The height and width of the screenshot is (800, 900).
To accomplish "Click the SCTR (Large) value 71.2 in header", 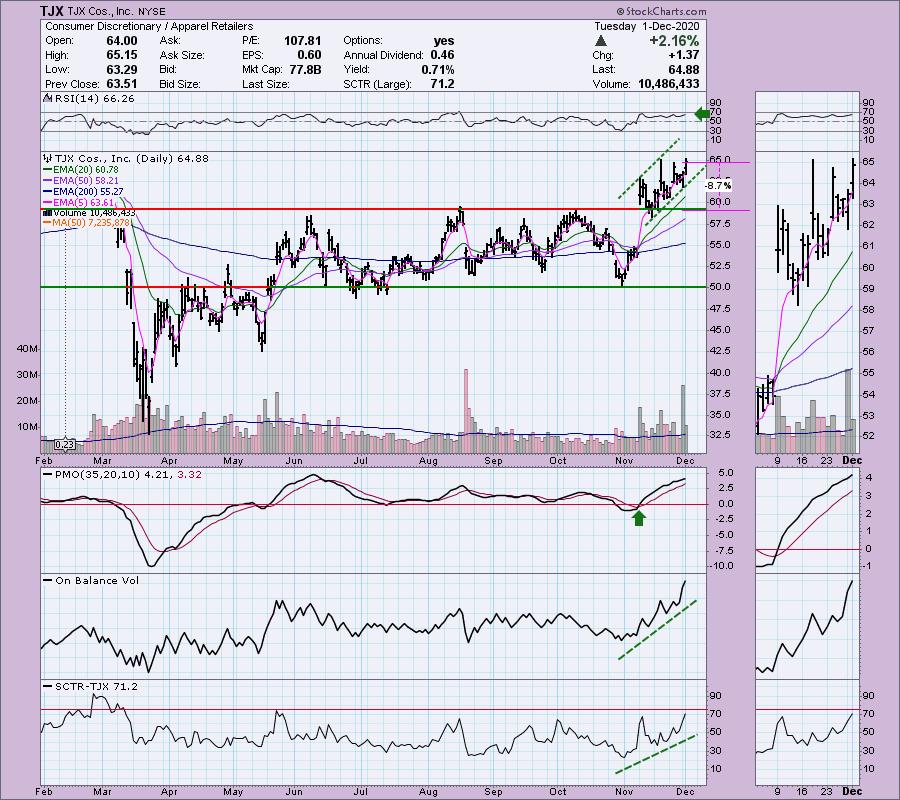I will coord(442,84).
